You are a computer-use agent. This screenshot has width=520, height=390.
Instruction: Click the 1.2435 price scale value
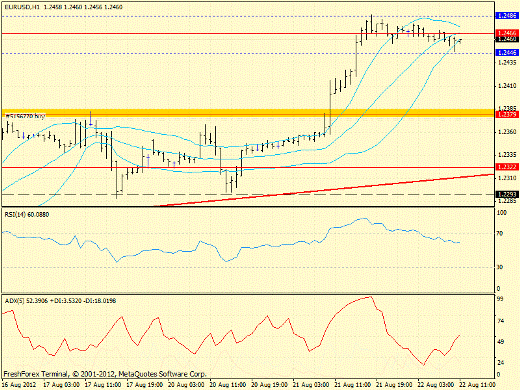click(507, 62)
